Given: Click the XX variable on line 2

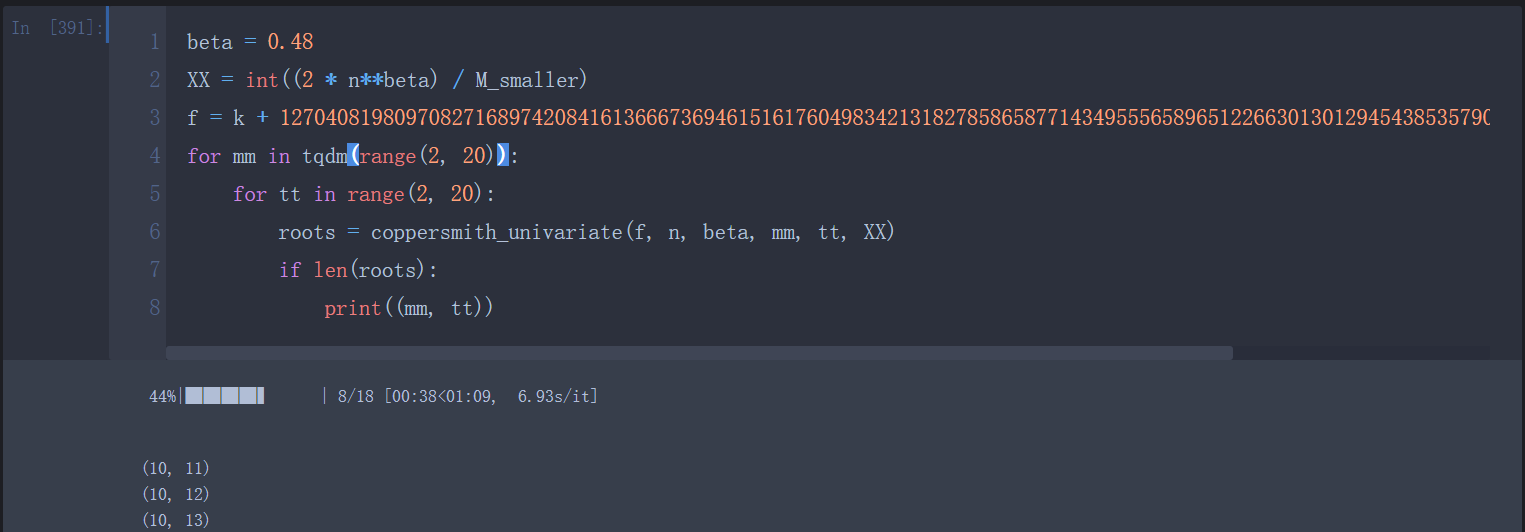Looking at the screenshot, I should 198,80.
